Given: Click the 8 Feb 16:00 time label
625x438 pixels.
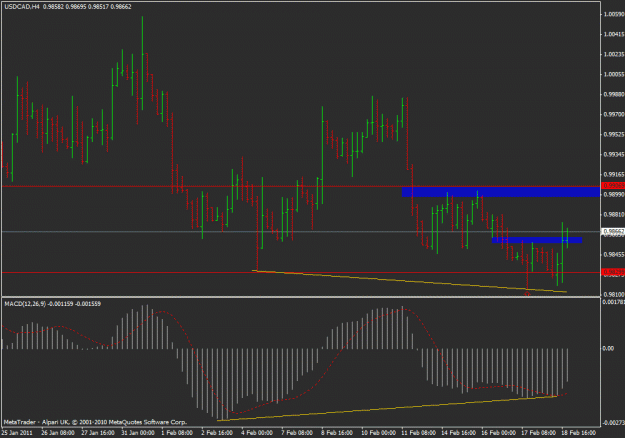Looking at the screenshot, I should click(337, 432).
